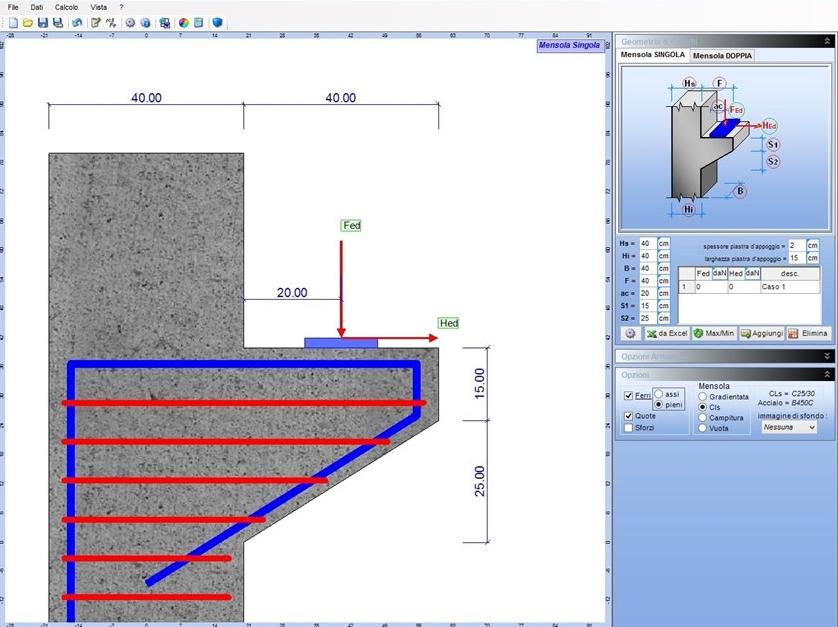Viewport: 838px width, 627px height.
Task: Click the Hs value input field
Action: [x=647, y=244]
